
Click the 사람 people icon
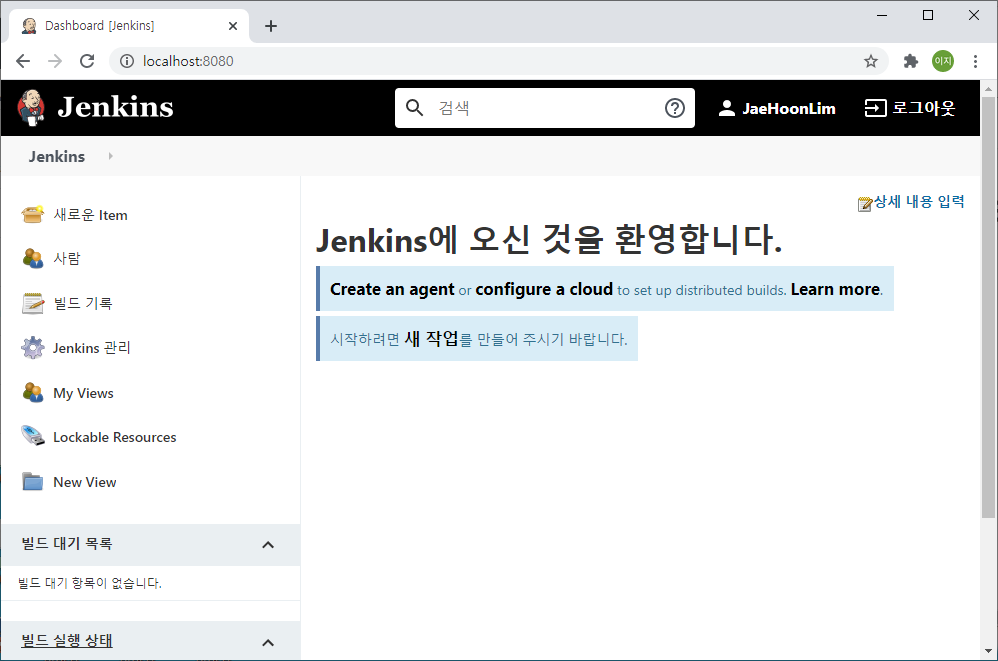pyautogui.click(x=32, y=258)
